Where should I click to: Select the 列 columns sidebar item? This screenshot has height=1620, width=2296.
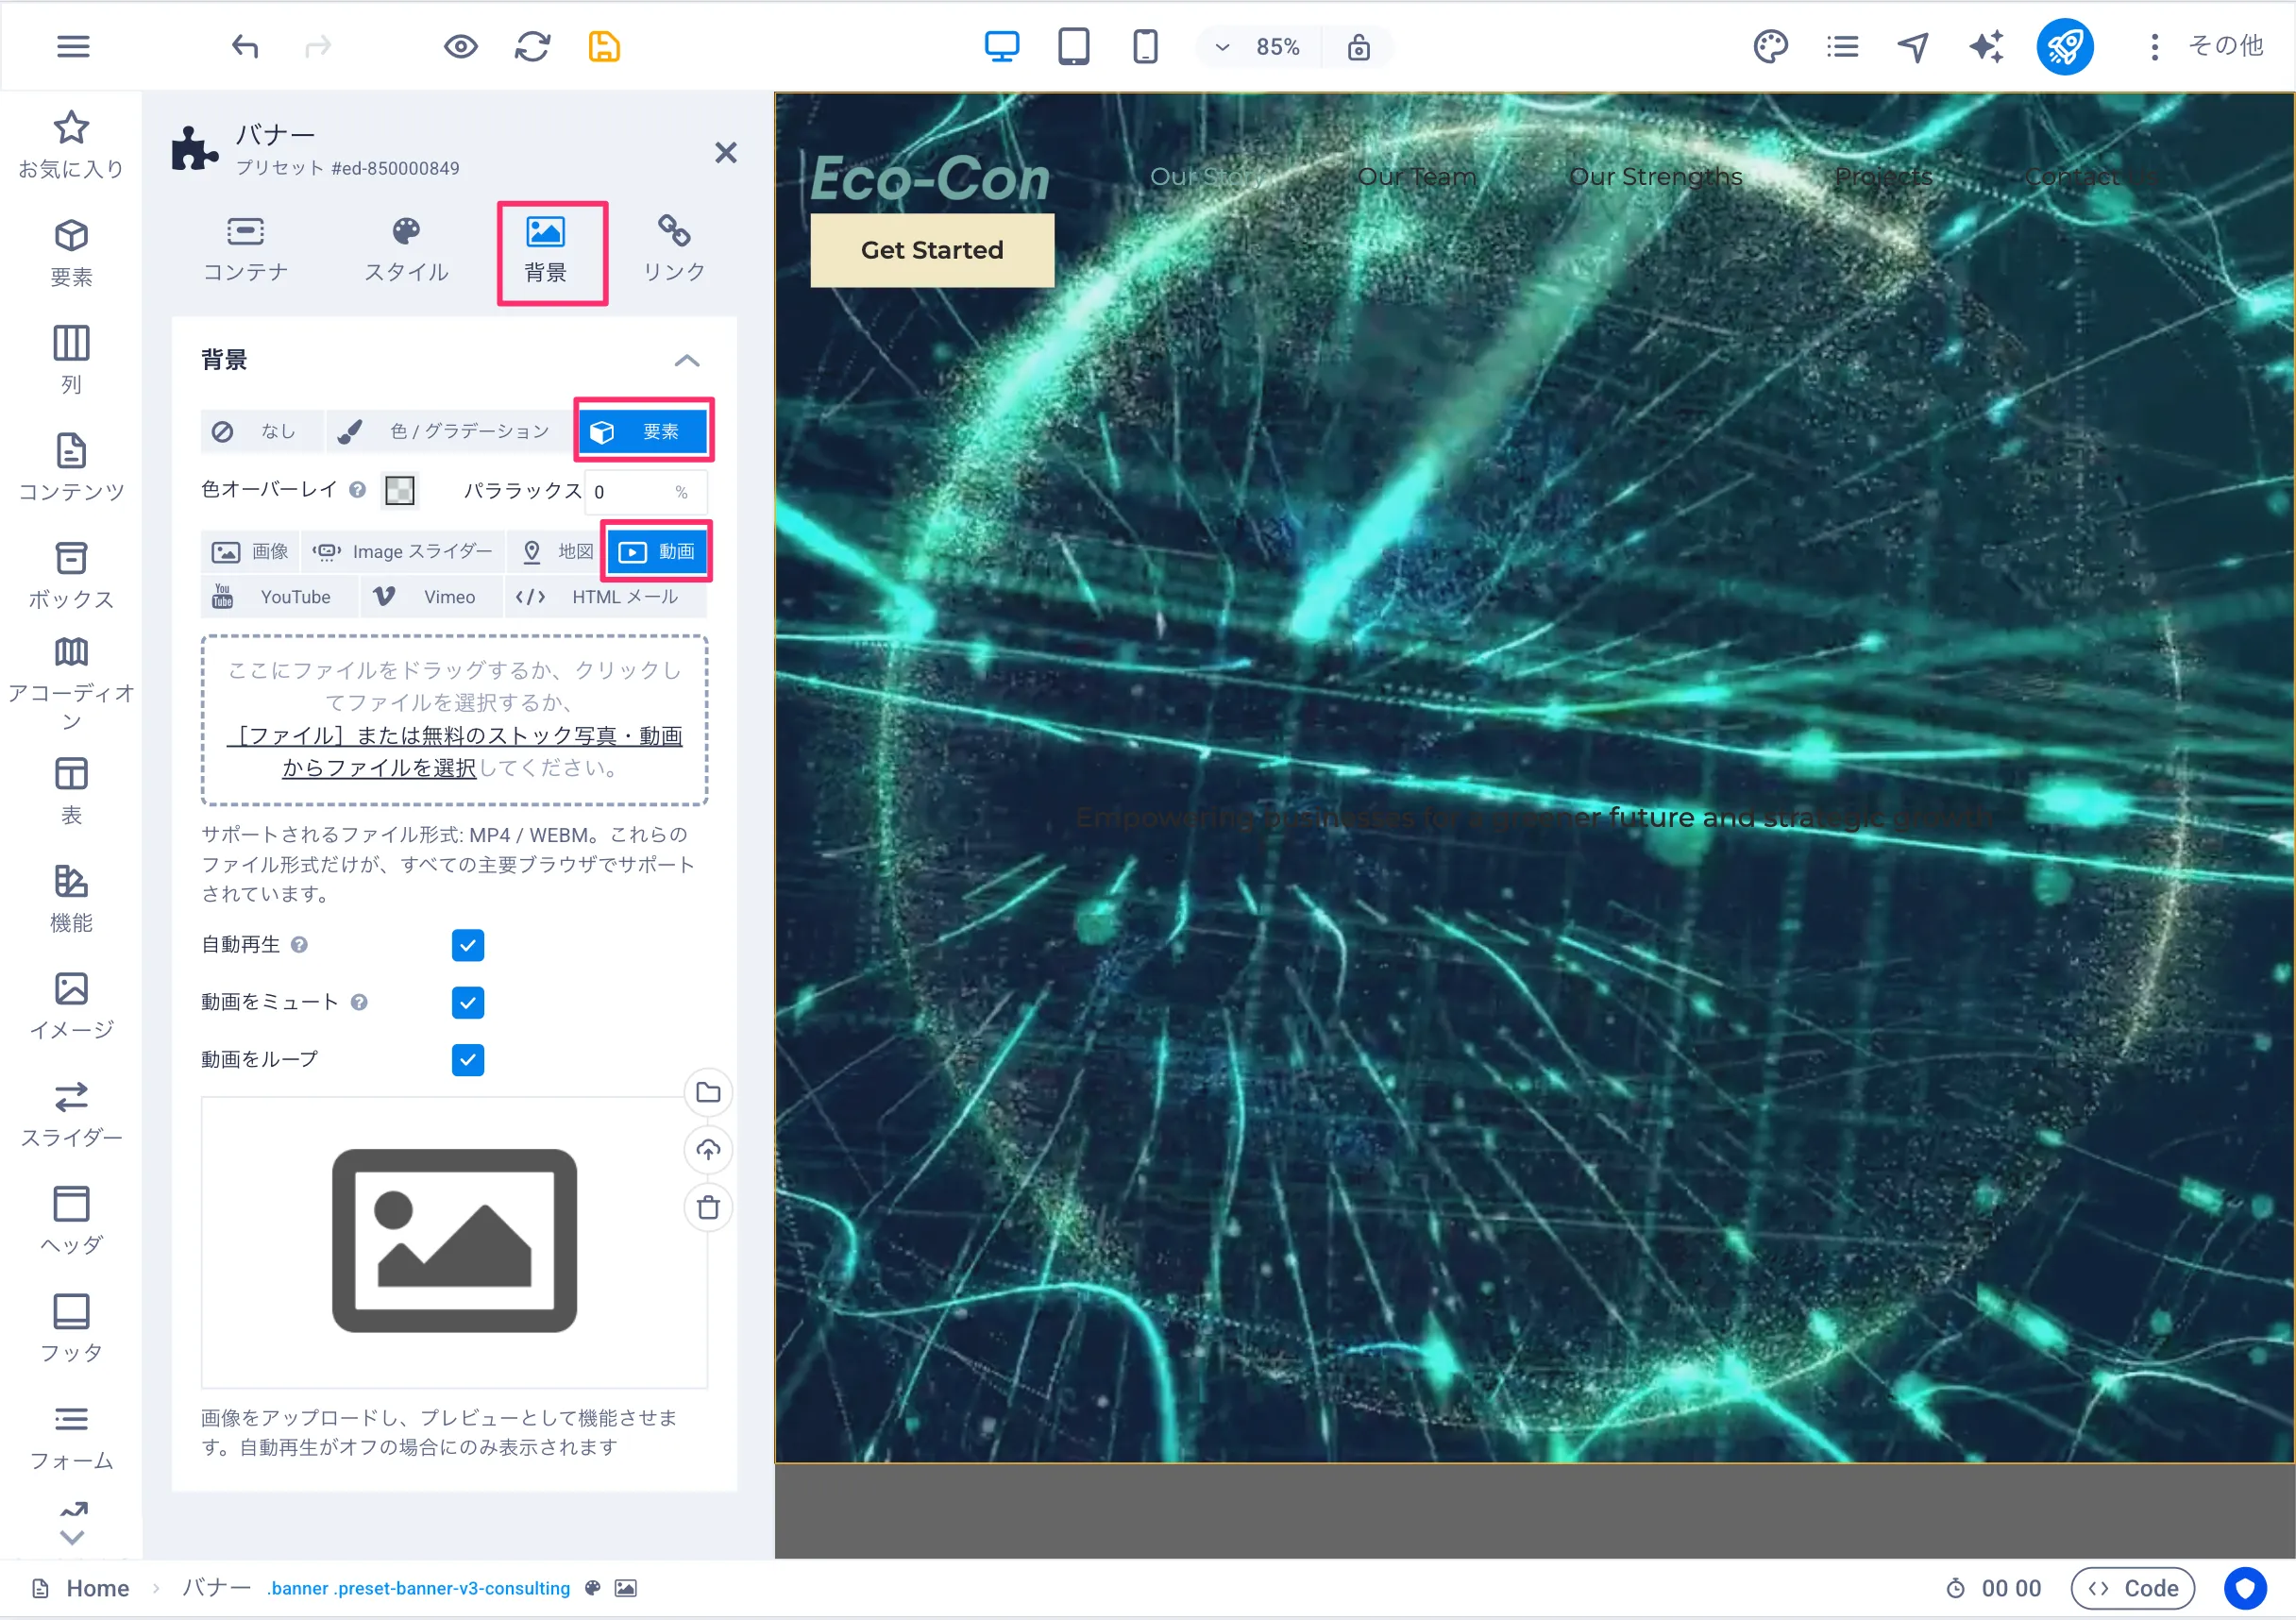(x=71, y=360)
